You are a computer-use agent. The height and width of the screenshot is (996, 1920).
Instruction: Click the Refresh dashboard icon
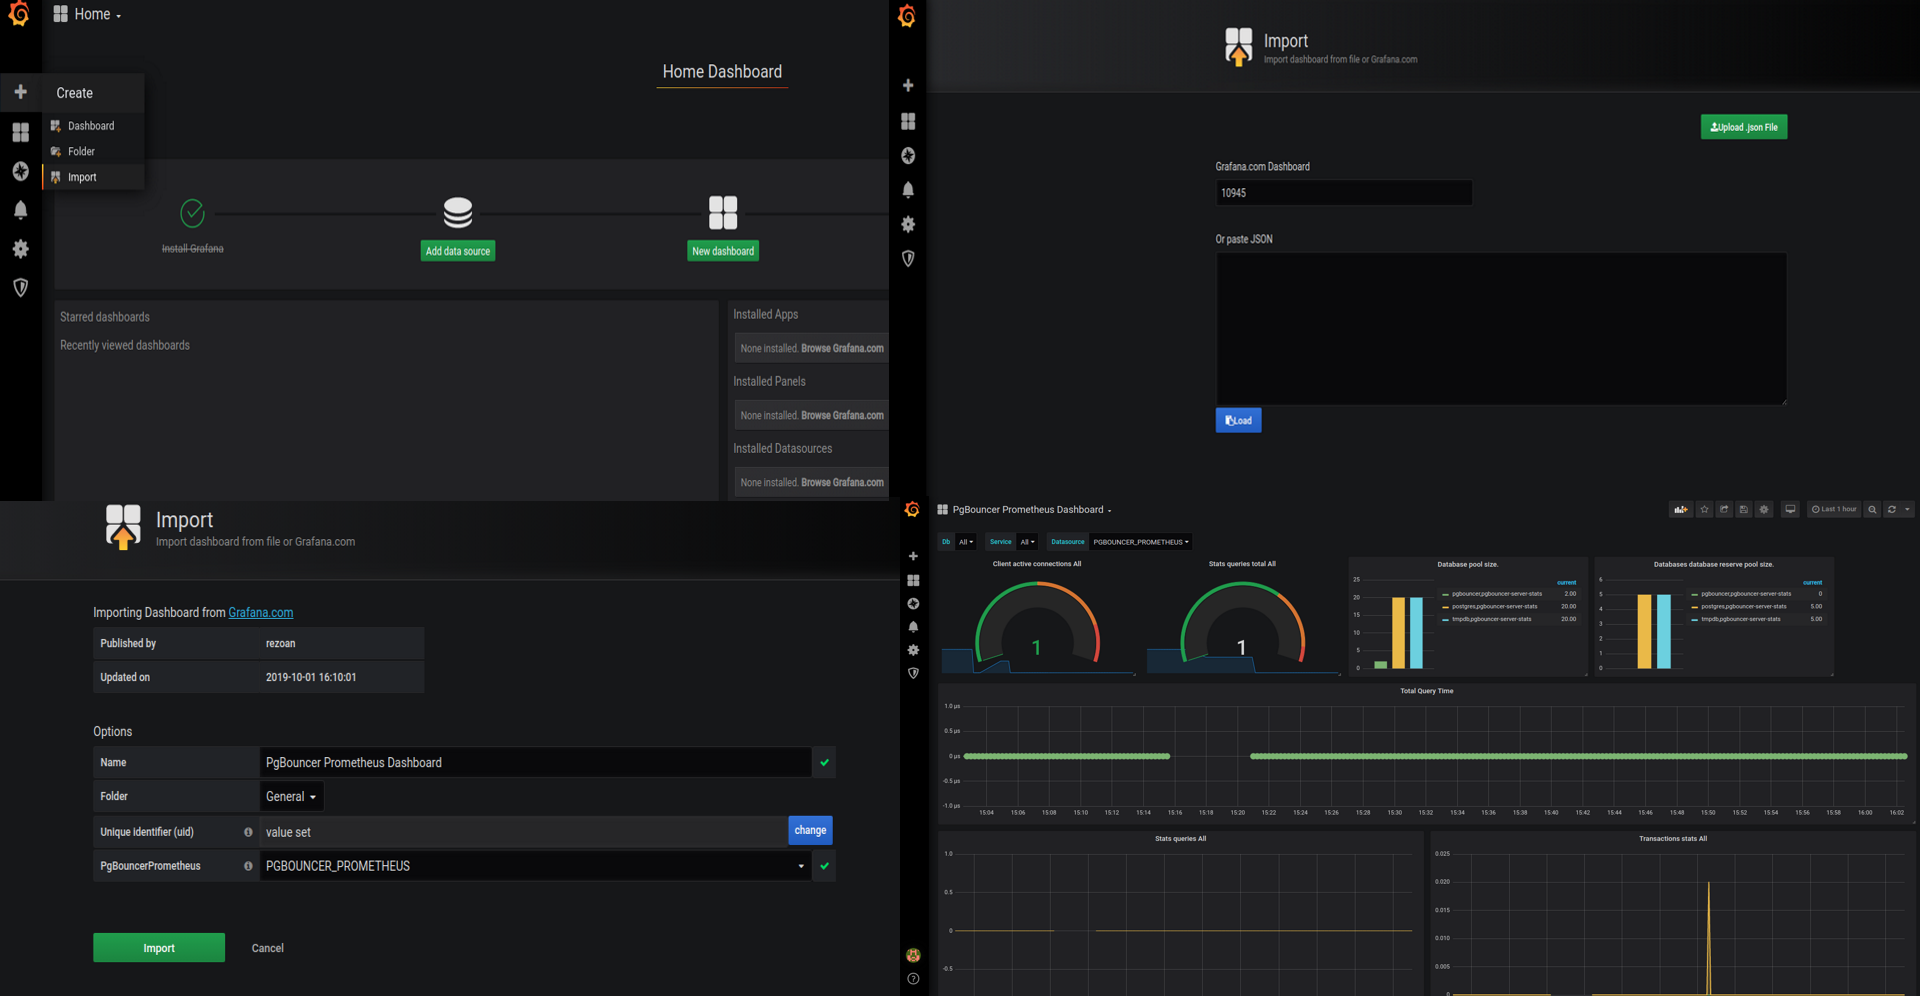tap(1891, 510)
